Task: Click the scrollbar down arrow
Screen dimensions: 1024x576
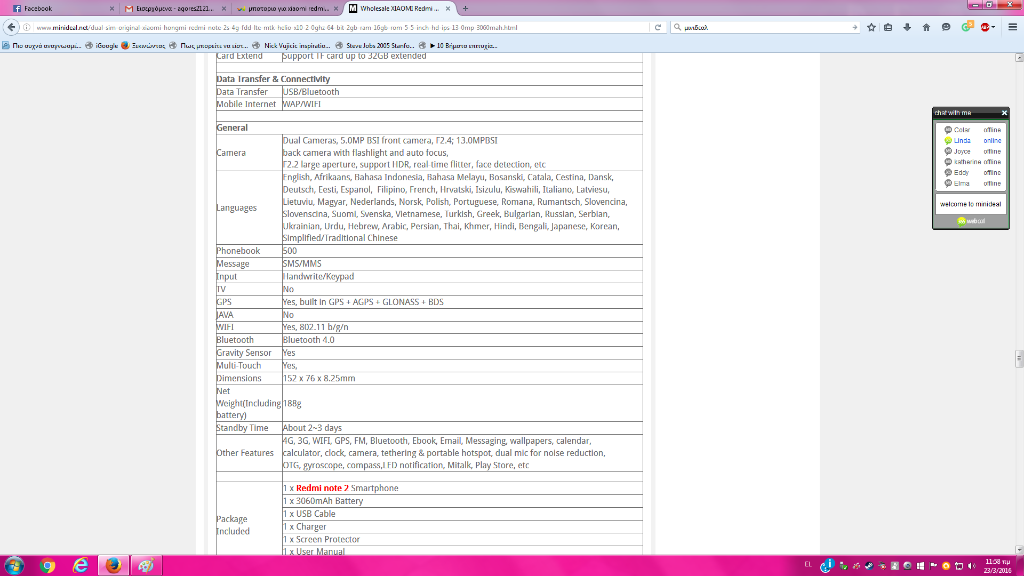Action: 1019,550
